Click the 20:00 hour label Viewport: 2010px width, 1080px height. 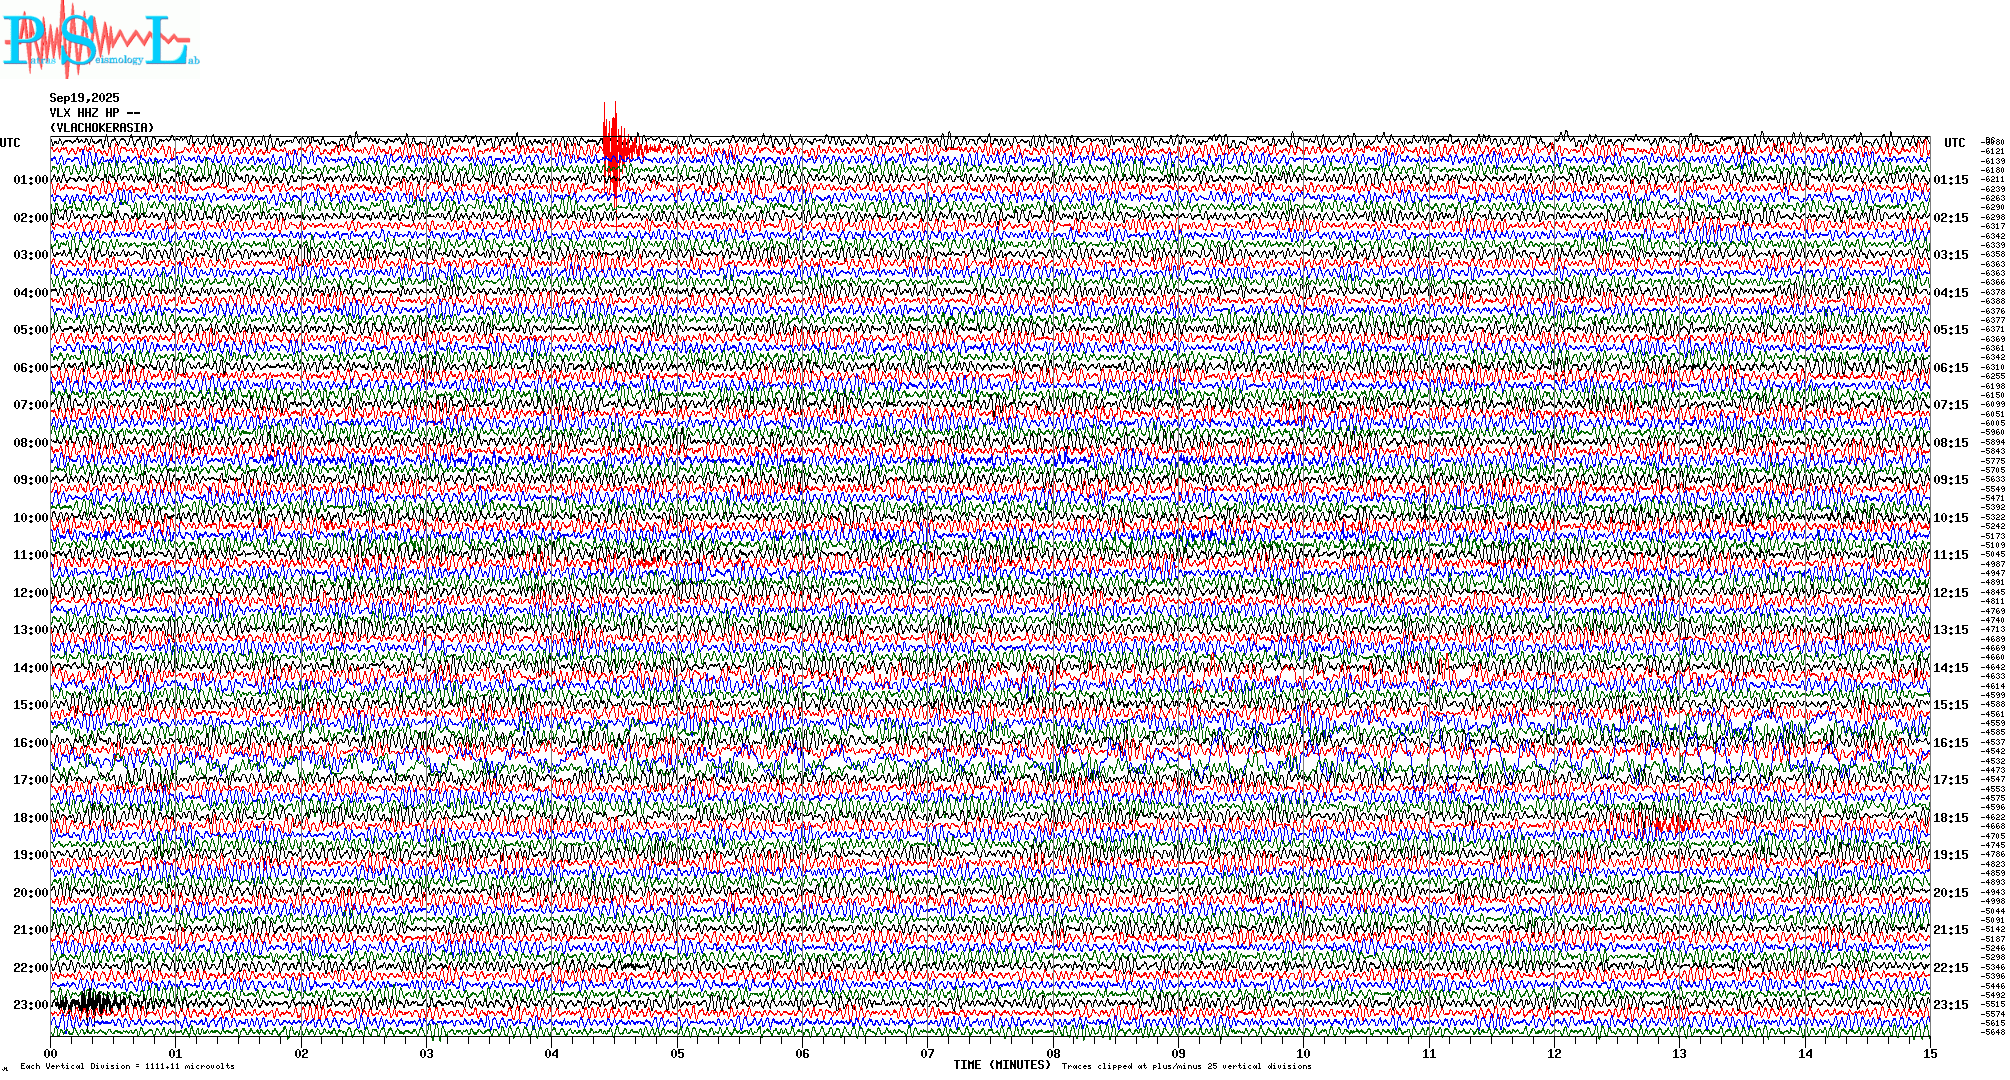[30, 893]
